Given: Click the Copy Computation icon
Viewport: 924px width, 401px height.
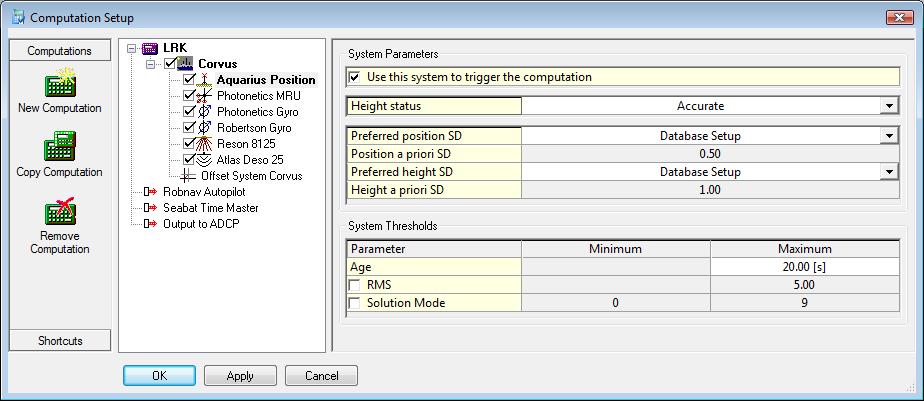Looking at the screenshot, I should [x=59, y=148].
